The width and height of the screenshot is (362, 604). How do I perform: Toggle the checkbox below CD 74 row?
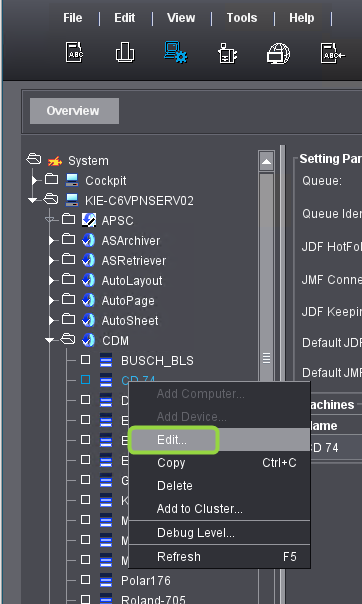click(x=85, y=400)
